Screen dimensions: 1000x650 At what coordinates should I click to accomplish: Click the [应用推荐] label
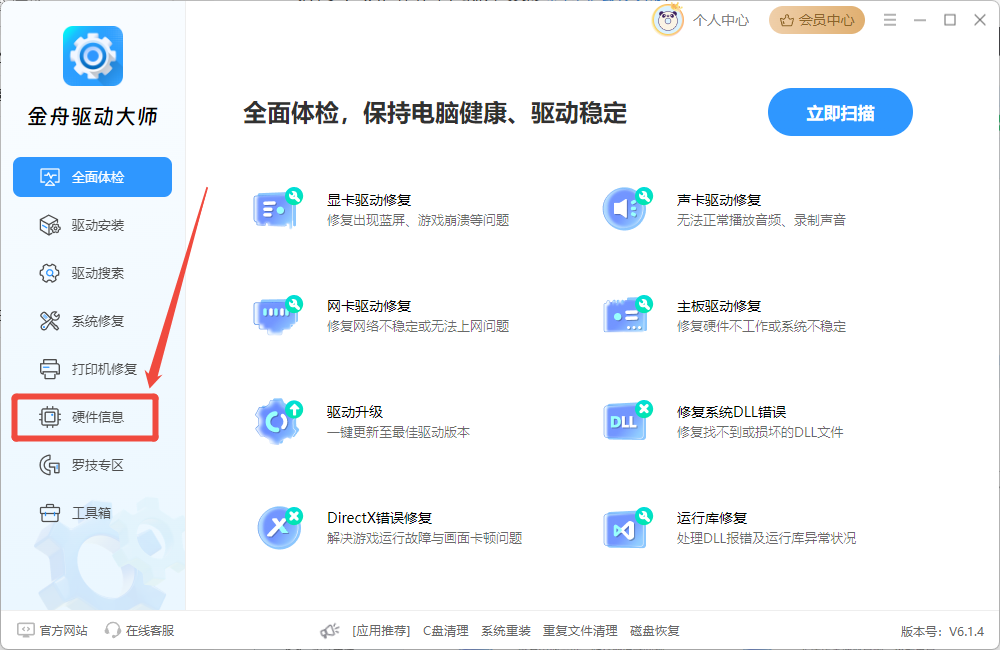tap(381, 631)
